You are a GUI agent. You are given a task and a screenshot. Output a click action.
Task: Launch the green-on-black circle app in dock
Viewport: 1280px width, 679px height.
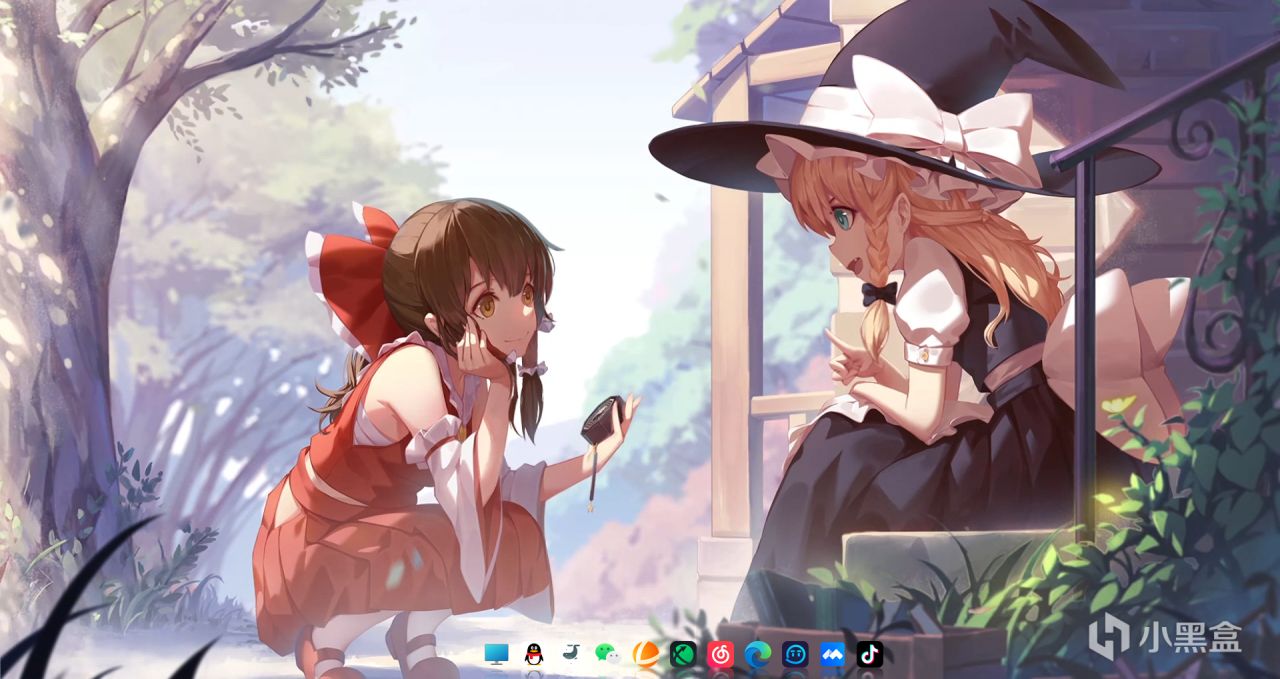pos(682,654)
